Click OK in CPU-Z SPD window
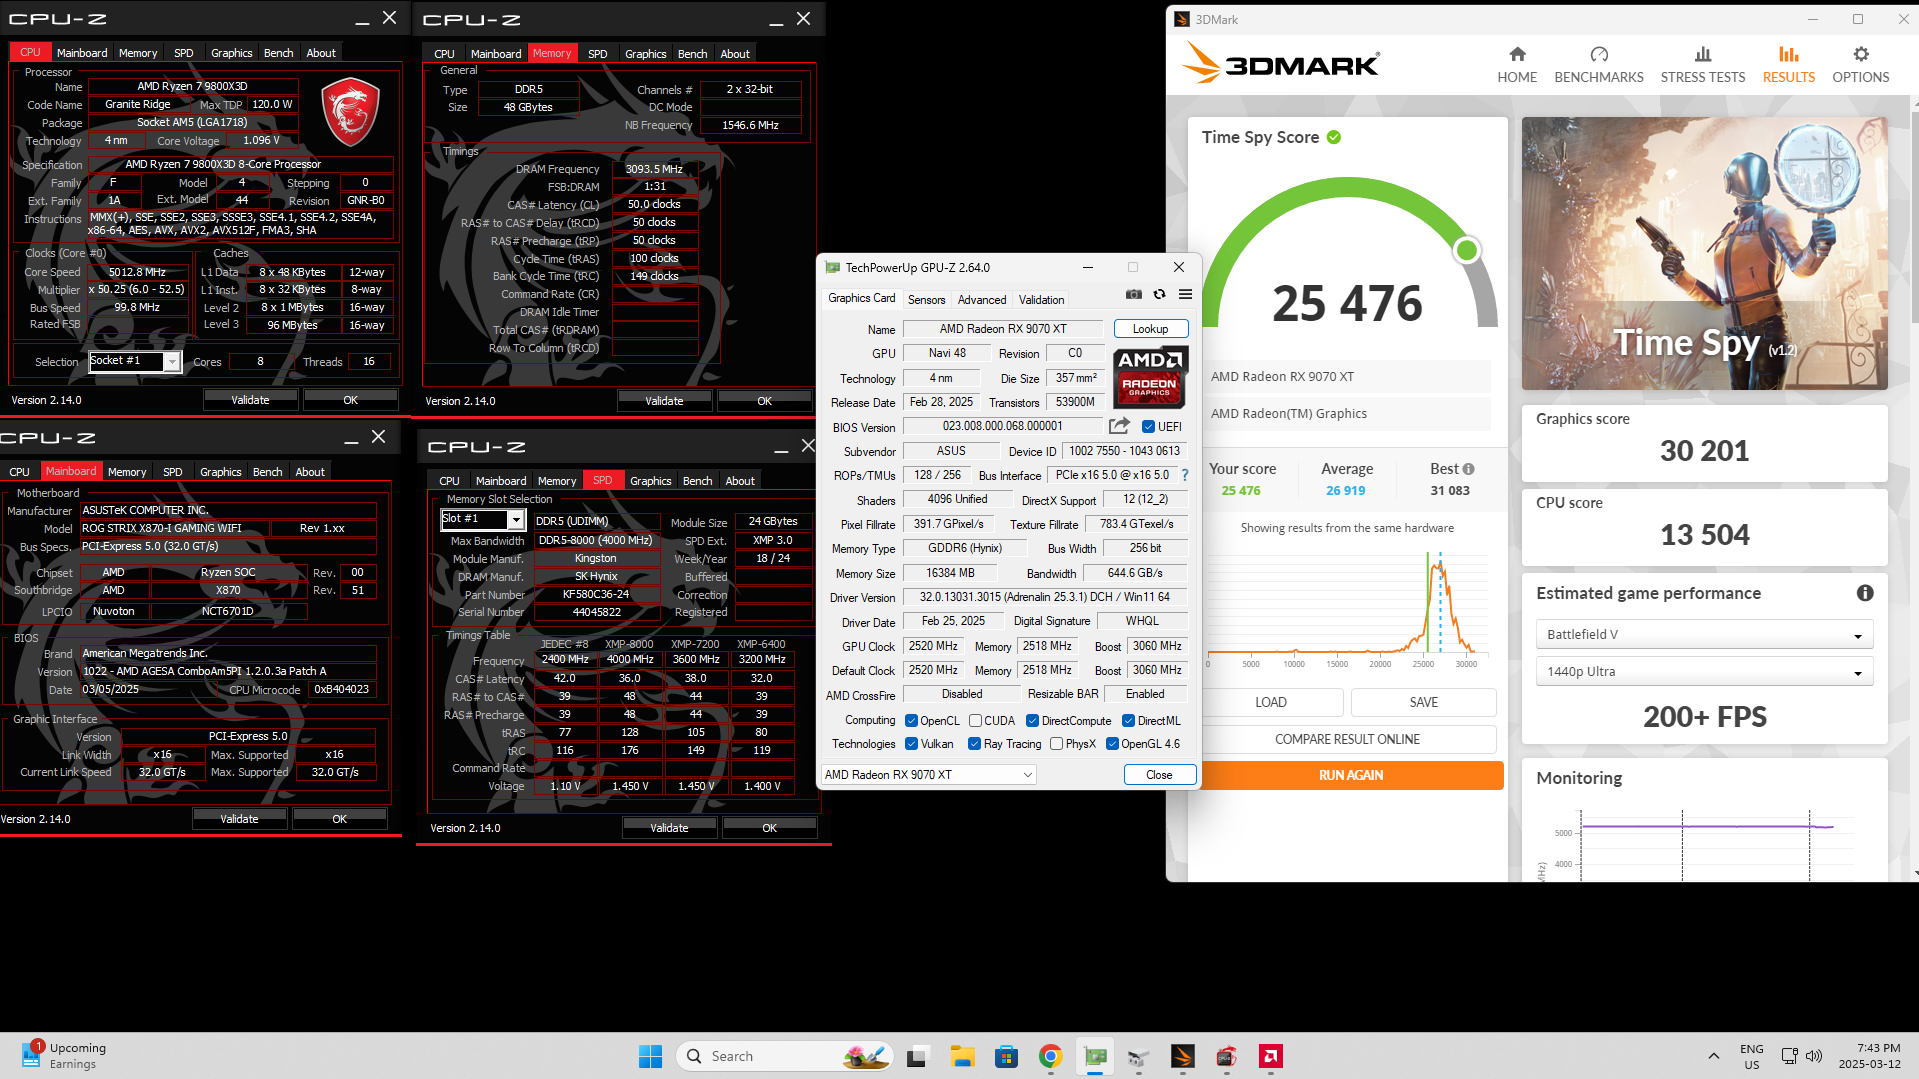The width and height of the screenshot is (1919, 1079). point(769,828)
